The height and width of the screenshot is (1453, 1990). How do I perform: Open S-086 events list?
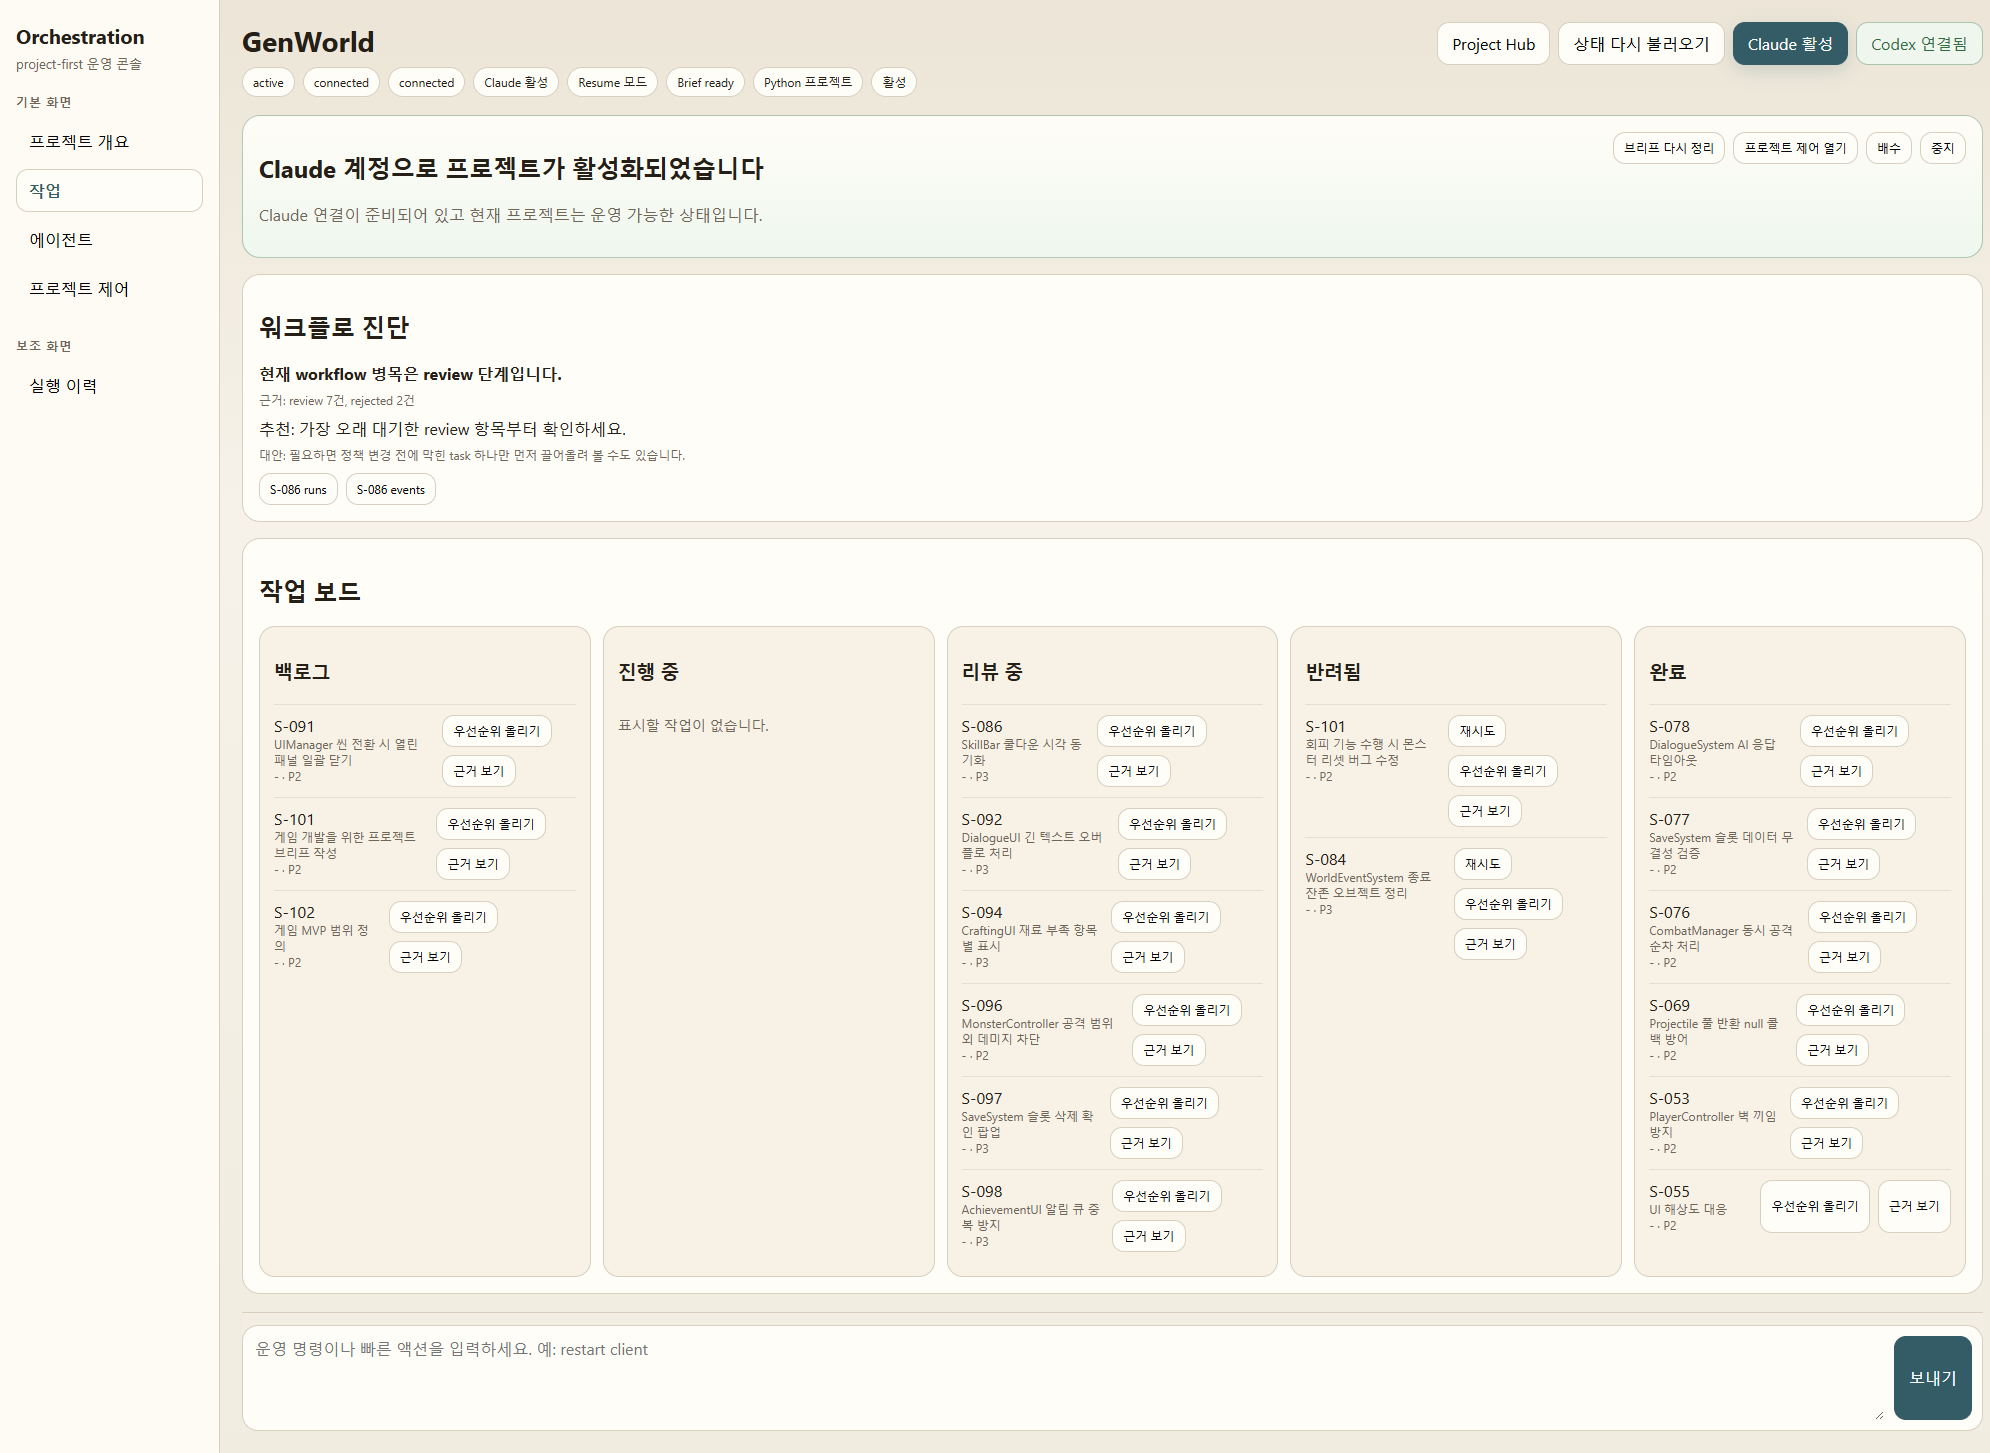click(390, 489)
